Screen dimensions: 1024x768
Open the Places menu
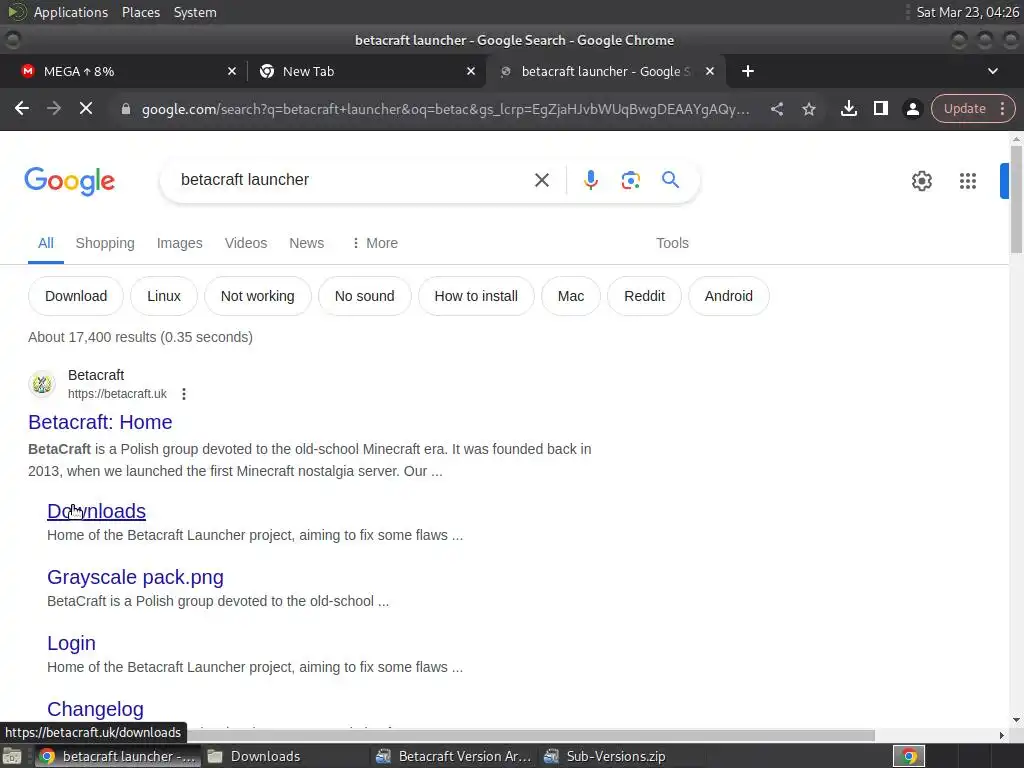click(x=140, y=12)
